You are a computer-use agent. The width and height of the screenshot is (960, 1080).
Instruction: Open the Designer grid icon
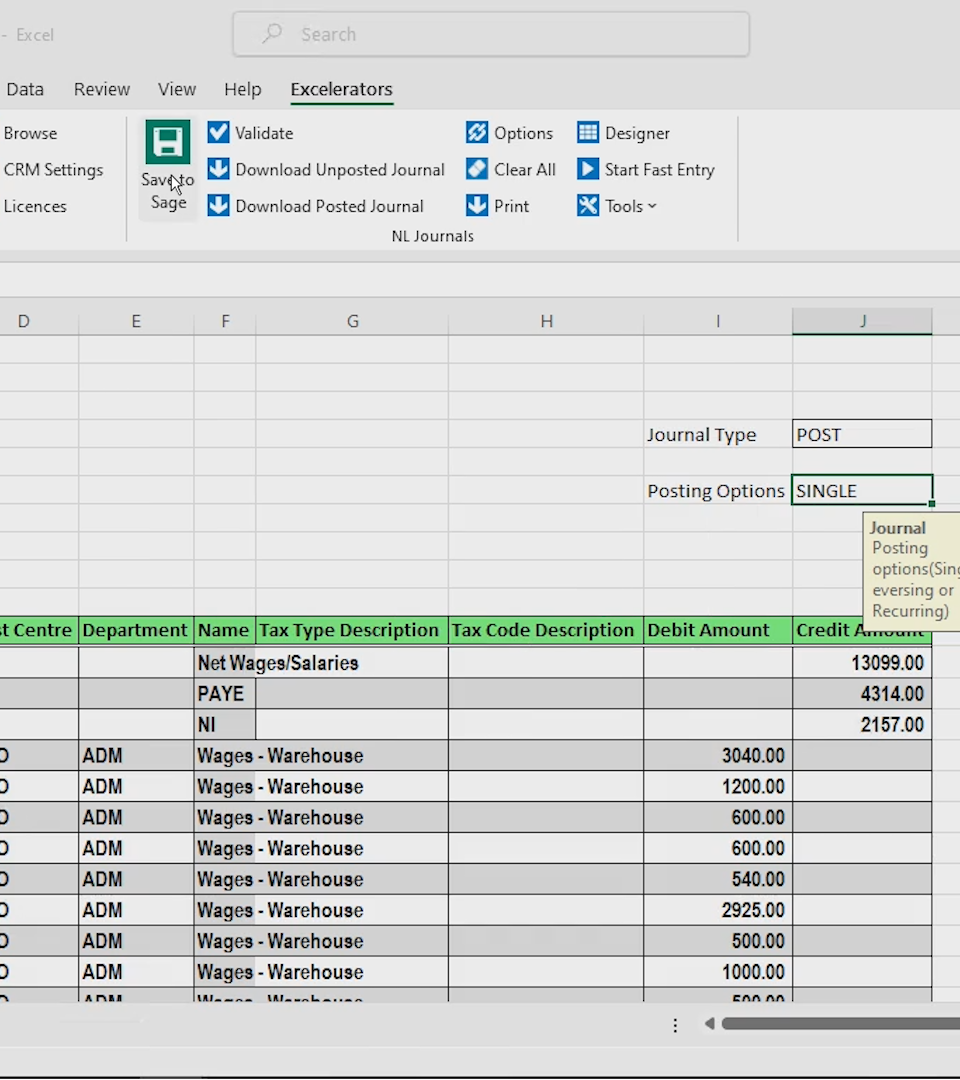click(x=588, y=132)
